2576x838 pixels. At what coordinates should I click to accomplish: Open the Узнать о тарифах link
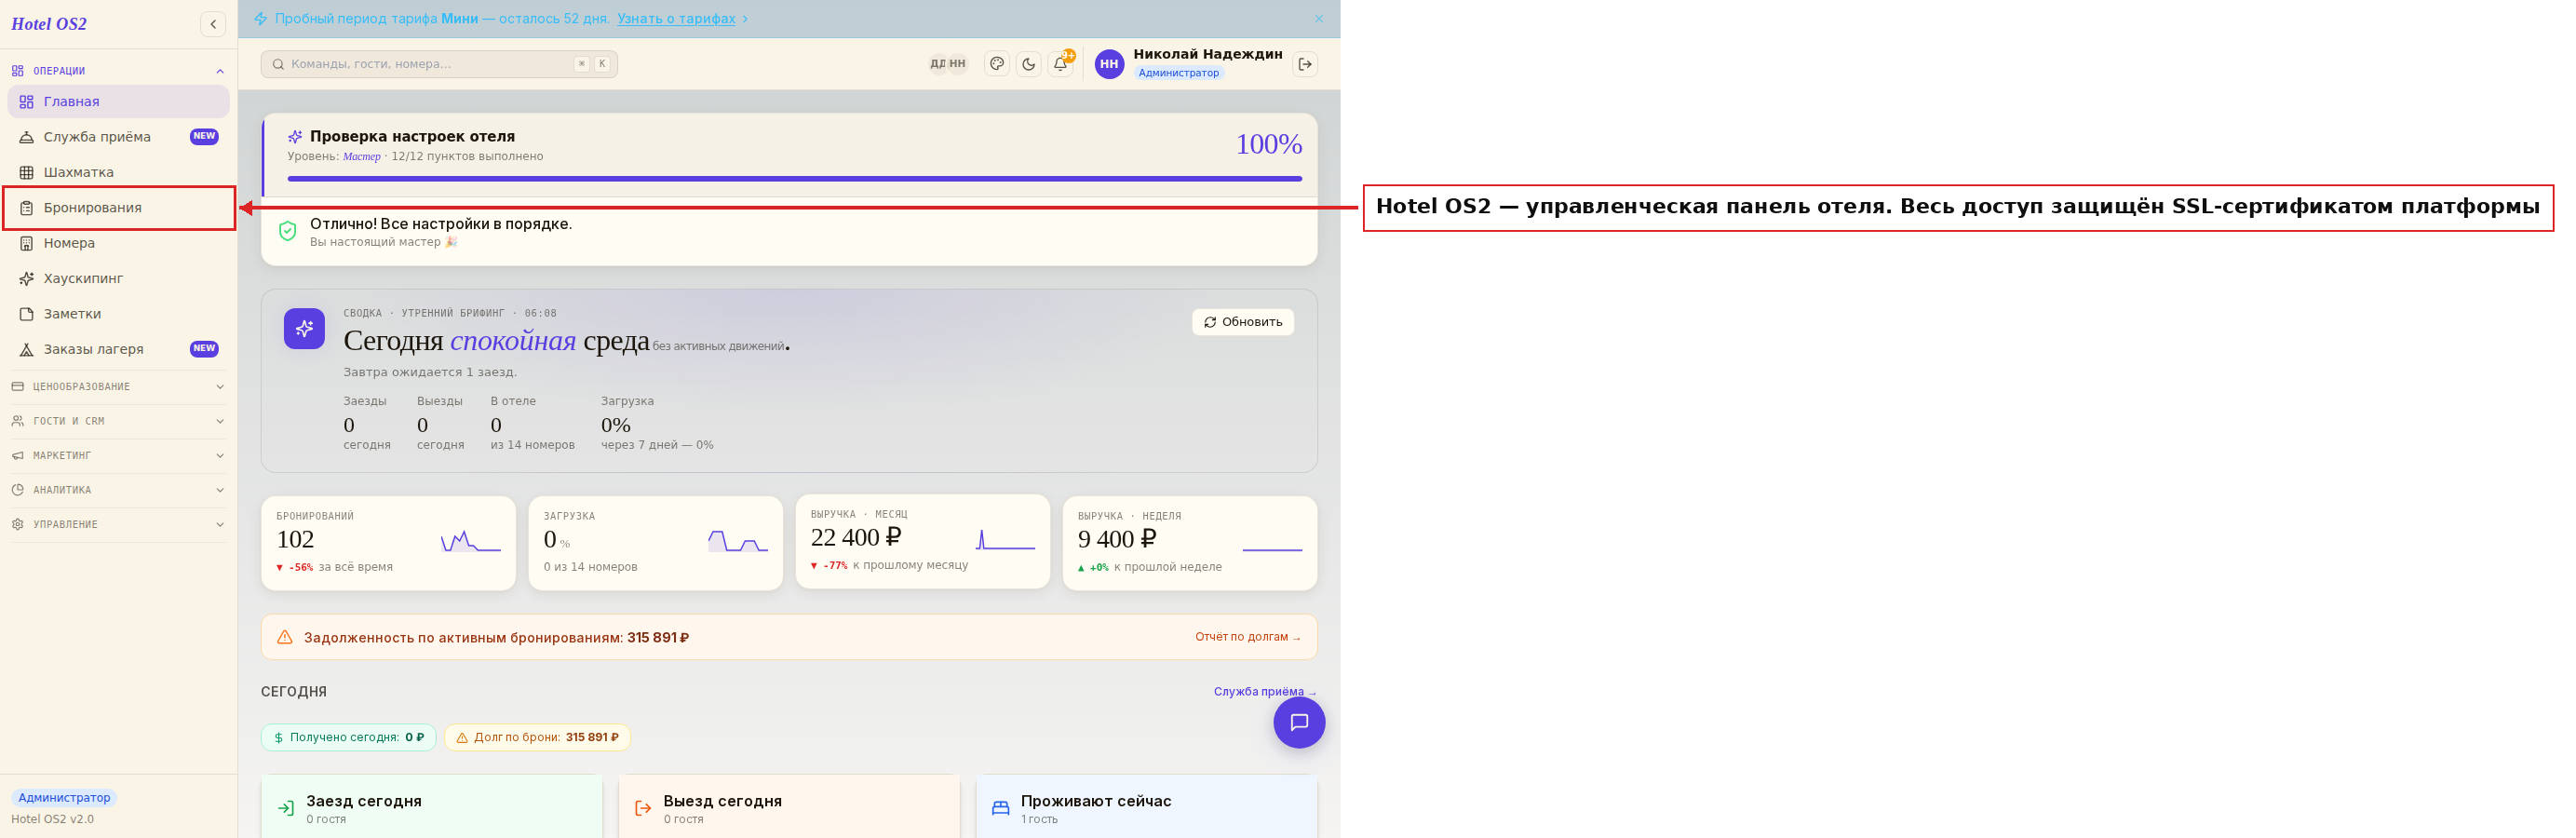pyautogui.click(x=676, y=19)
